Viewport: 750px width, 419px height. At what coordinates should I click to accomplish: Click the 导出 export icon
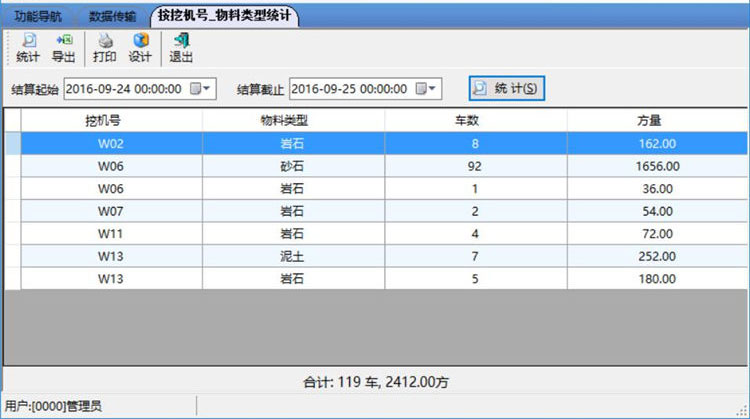(63, 47)
